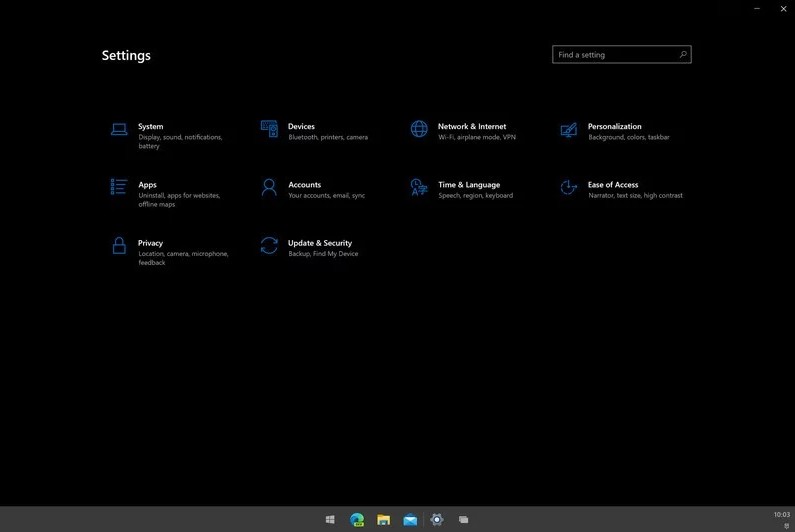Screen dimensions: 795x532
Task: Open the Mail app in taskbar
Action: 410,520
